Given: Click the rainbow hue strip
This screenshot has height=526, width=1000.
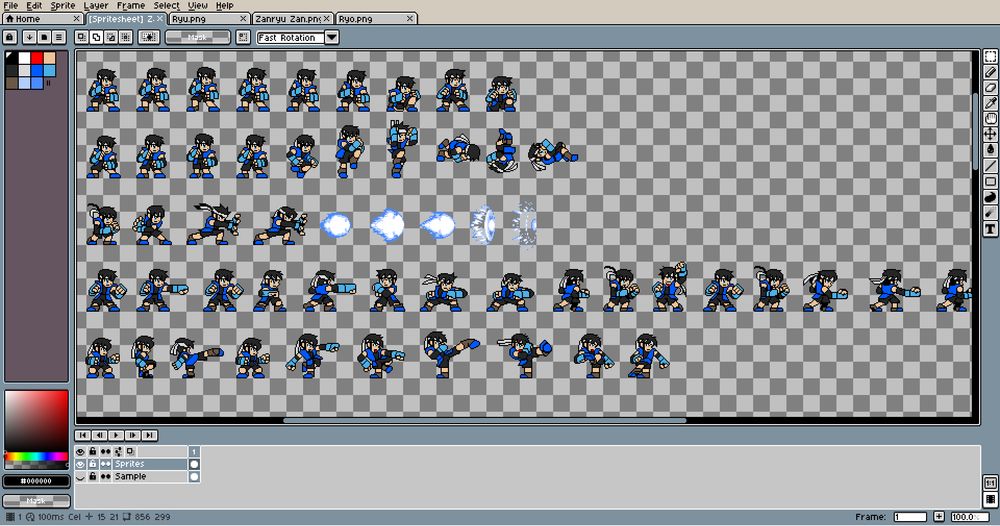Looking at the screenshot, I should pyautogui.click(x=36, y=457).
